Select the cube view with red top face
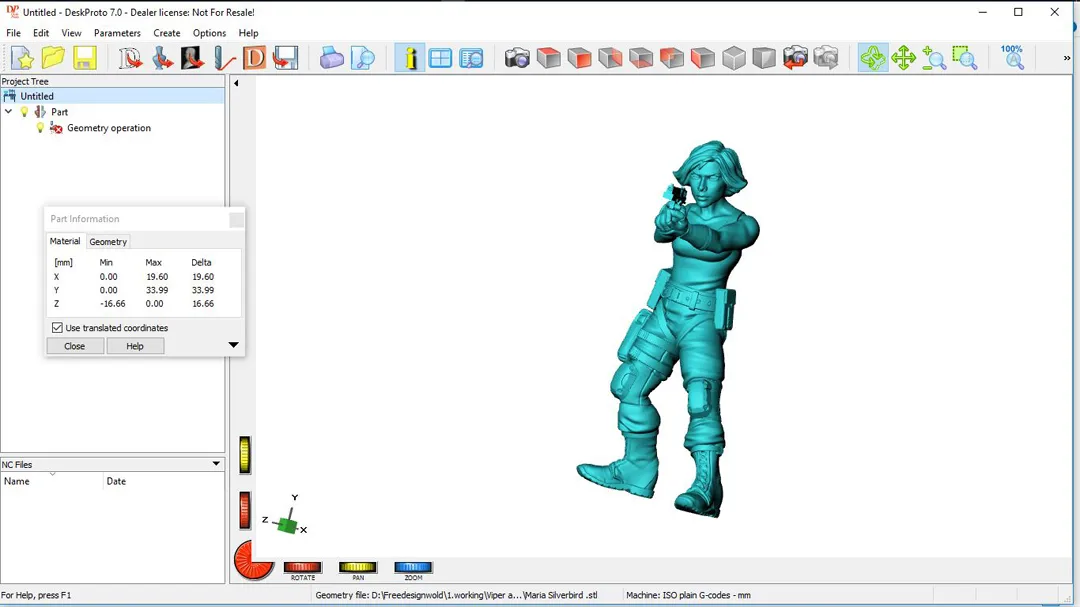 (548, 58)
